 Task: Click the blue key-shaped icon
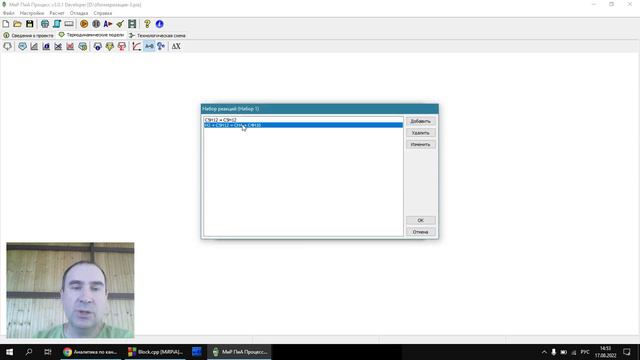(x=161, y=47)
